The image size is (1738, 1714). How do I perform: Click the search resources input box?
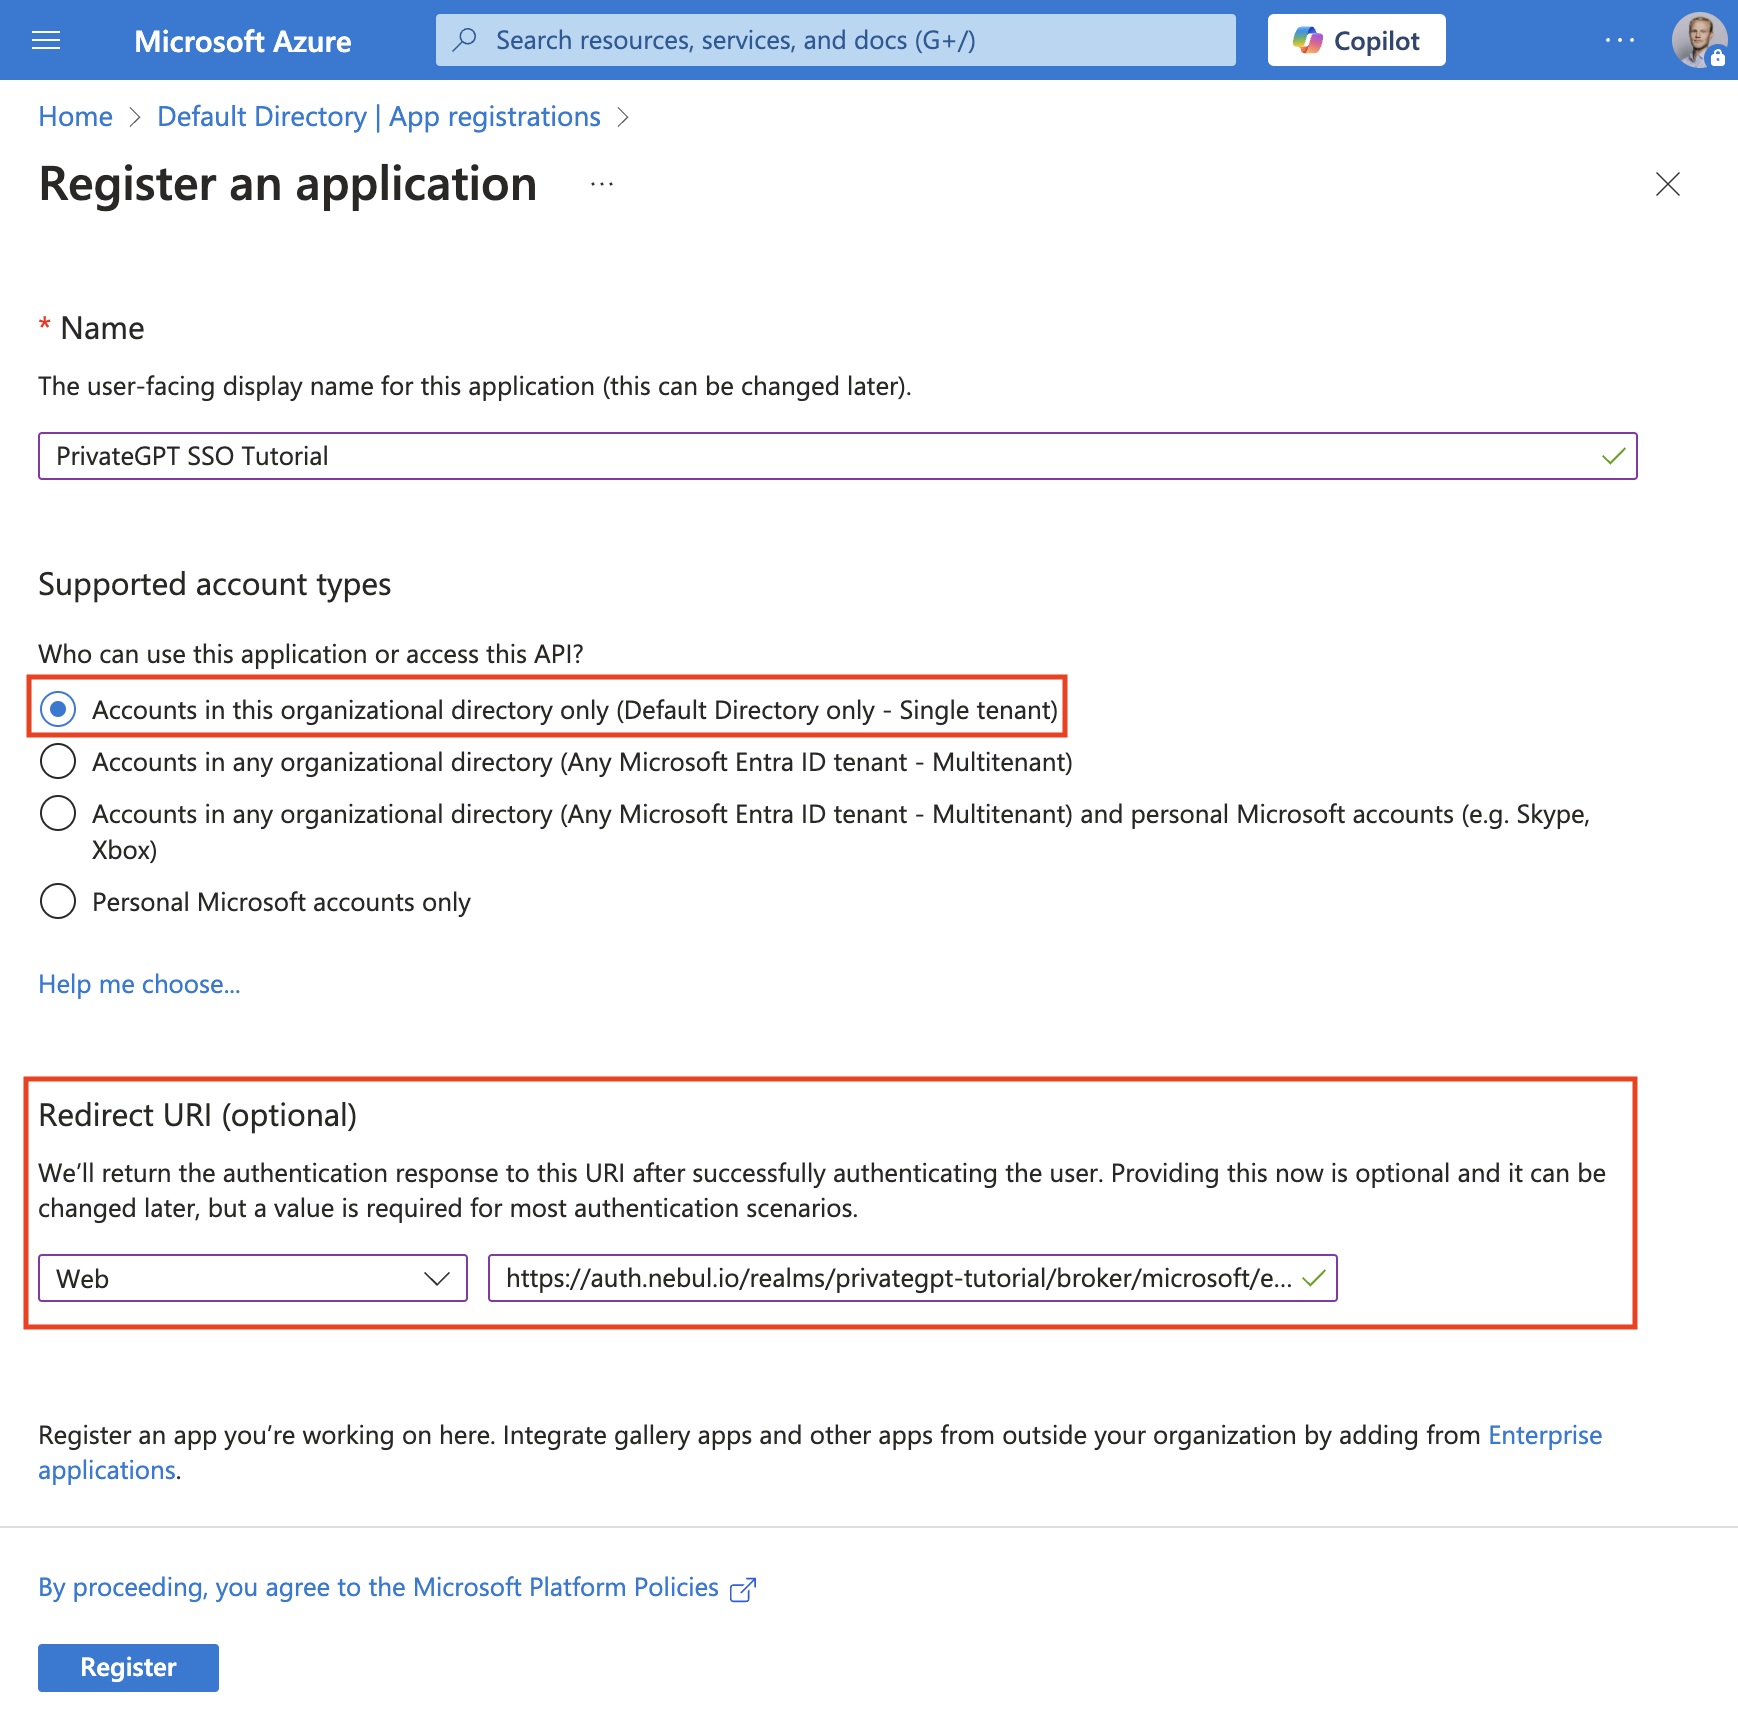pos(835,40)
